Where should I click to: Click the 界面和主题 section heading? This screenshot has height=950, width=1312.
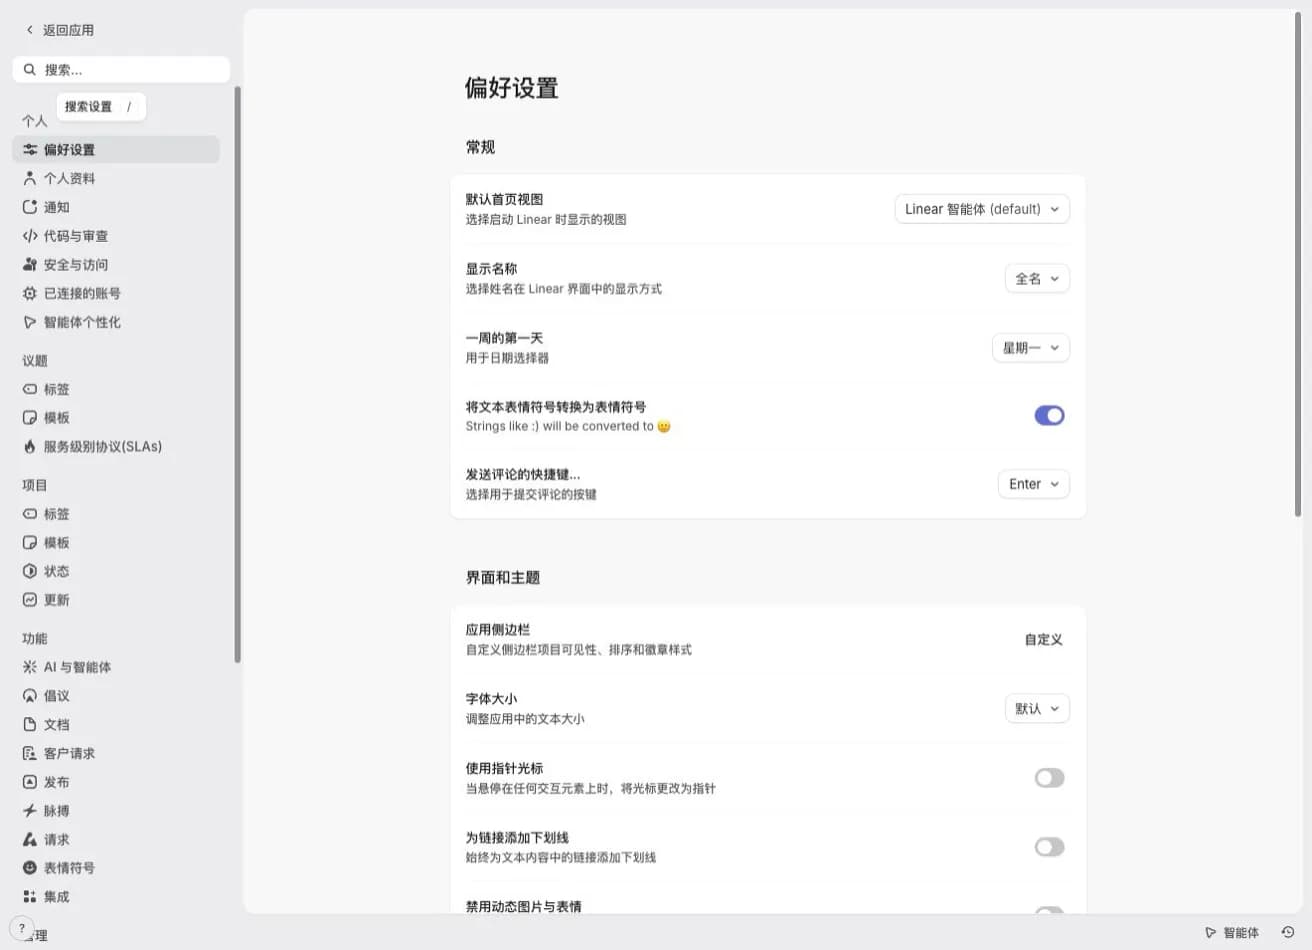point(503,578)
